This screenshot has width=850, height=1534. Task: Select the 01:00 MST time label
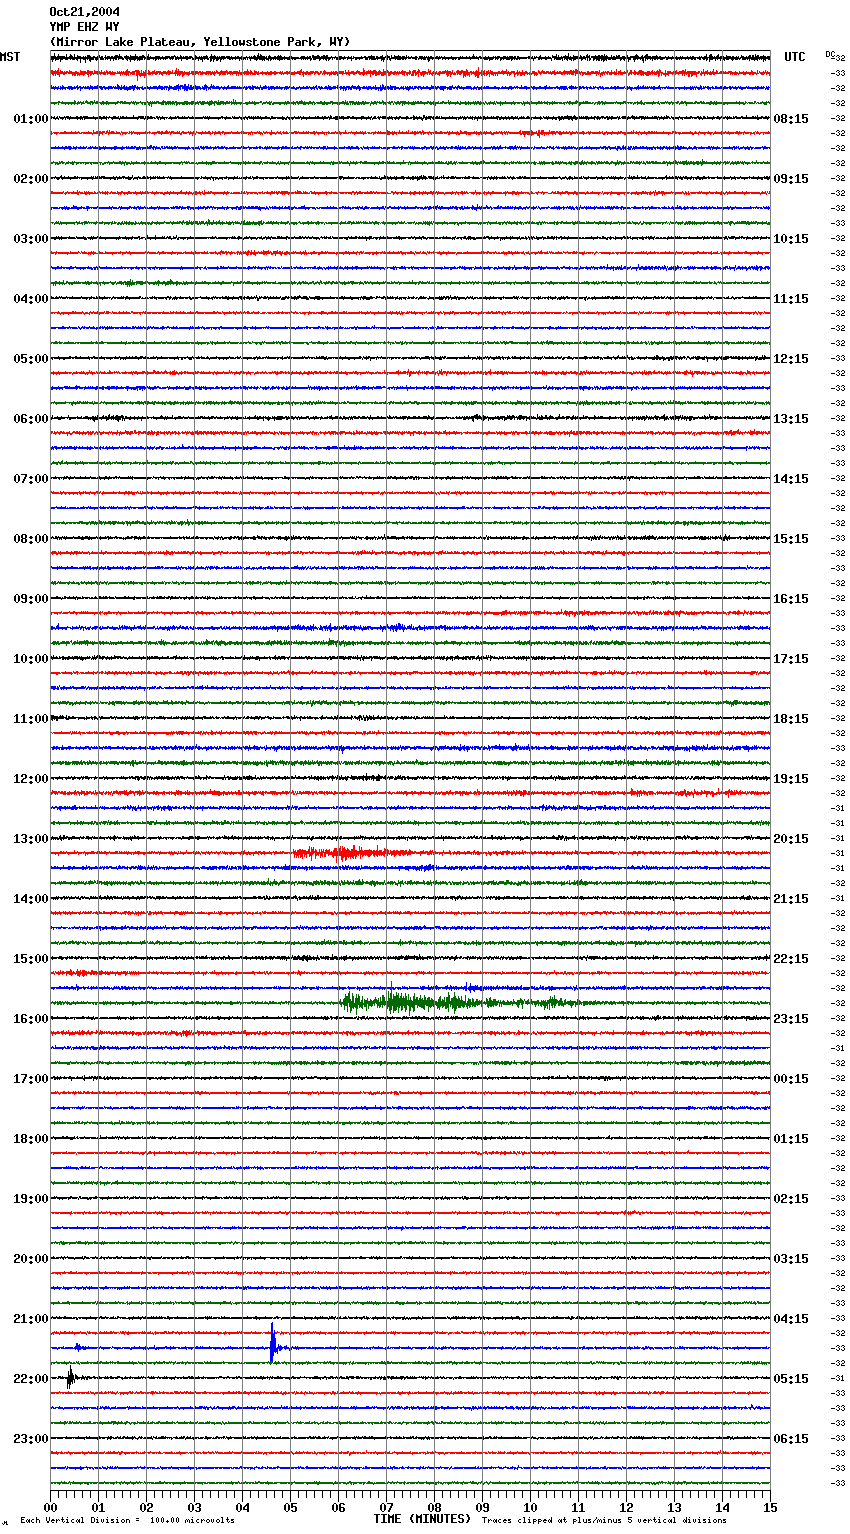tap(31, 119)
